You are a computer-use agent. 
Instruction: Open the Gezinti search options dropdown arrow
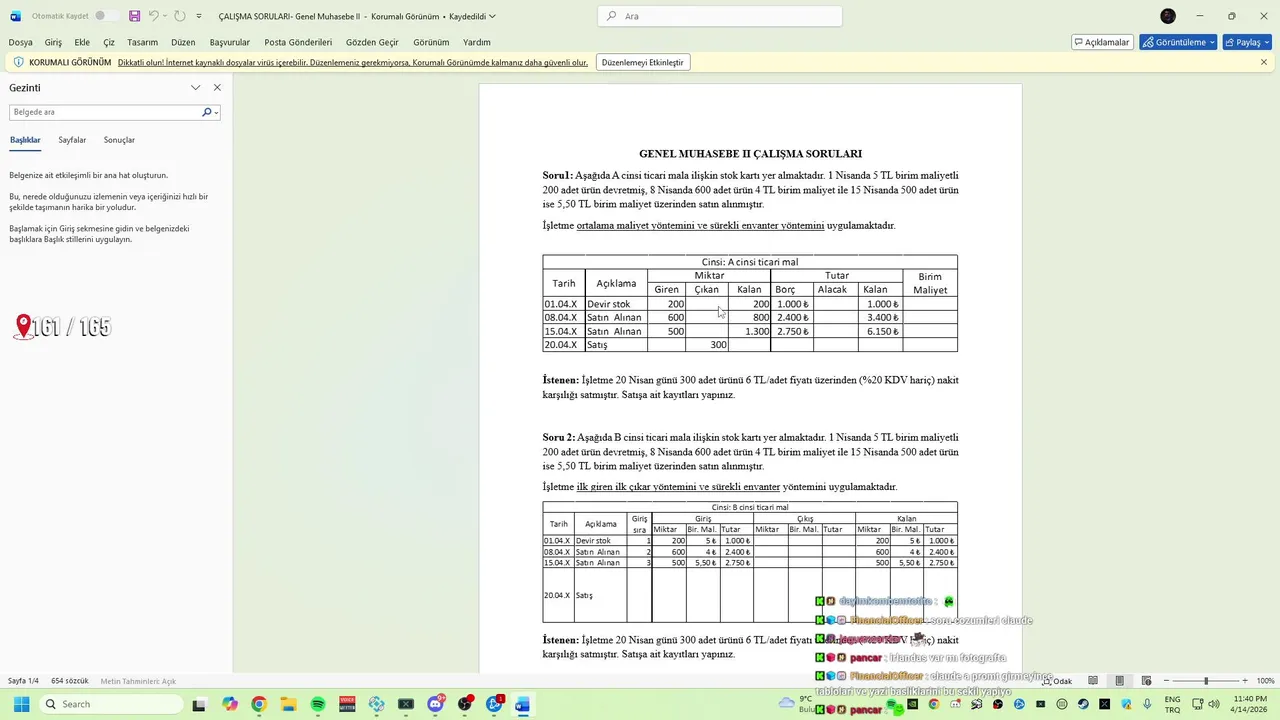pos(216,112)
